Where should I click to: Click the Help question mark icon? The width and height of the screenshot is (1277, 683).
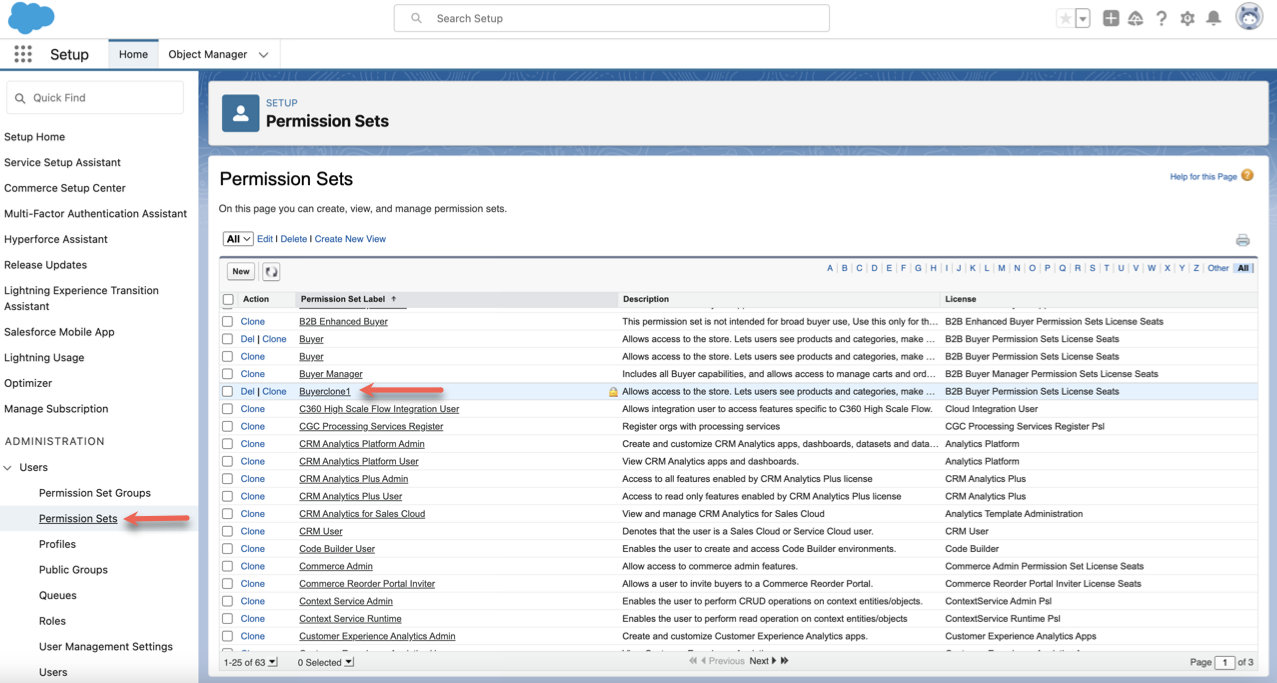(1161, 18)
